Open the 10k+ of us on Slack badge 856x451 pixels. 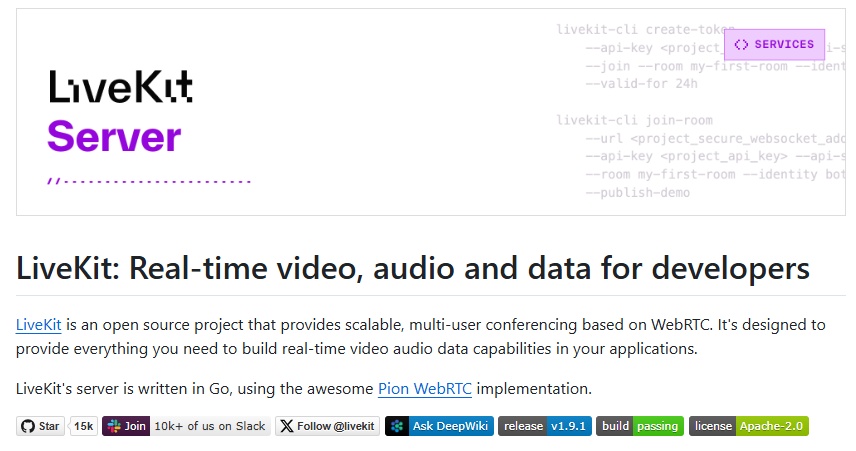click(187, 426)
